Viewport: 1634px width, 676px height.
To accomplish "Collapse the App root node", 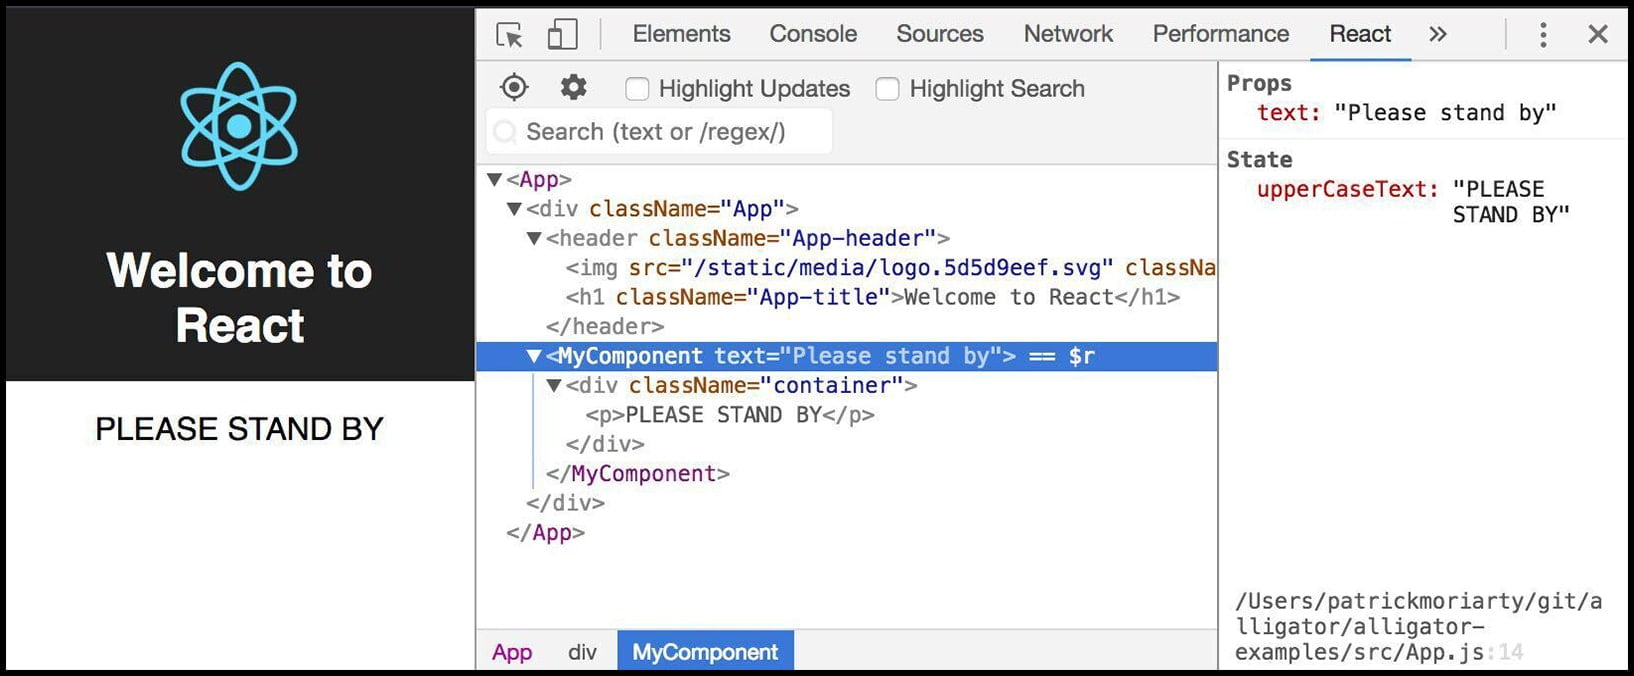I will point(494,180).
